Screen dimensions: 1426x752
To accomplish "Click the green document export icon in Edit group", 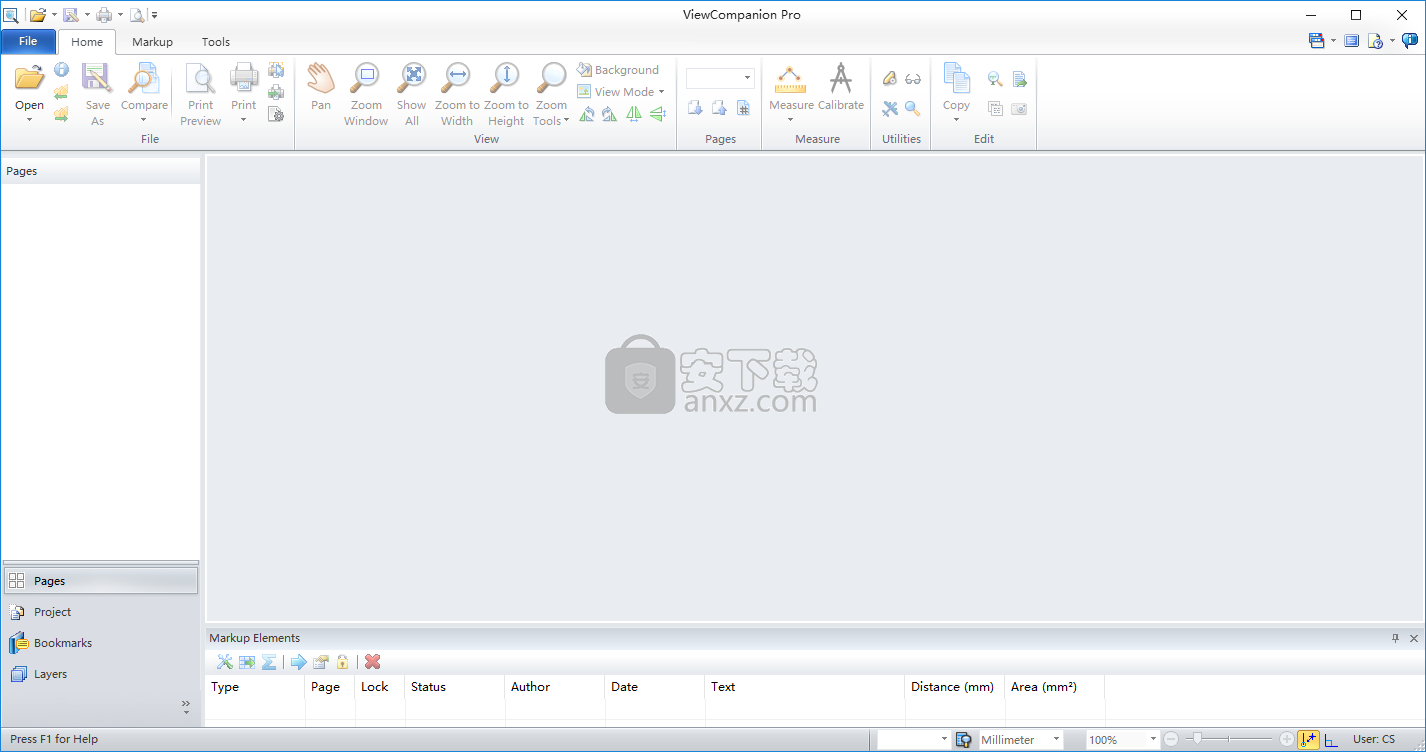I will coord(1019,79).
